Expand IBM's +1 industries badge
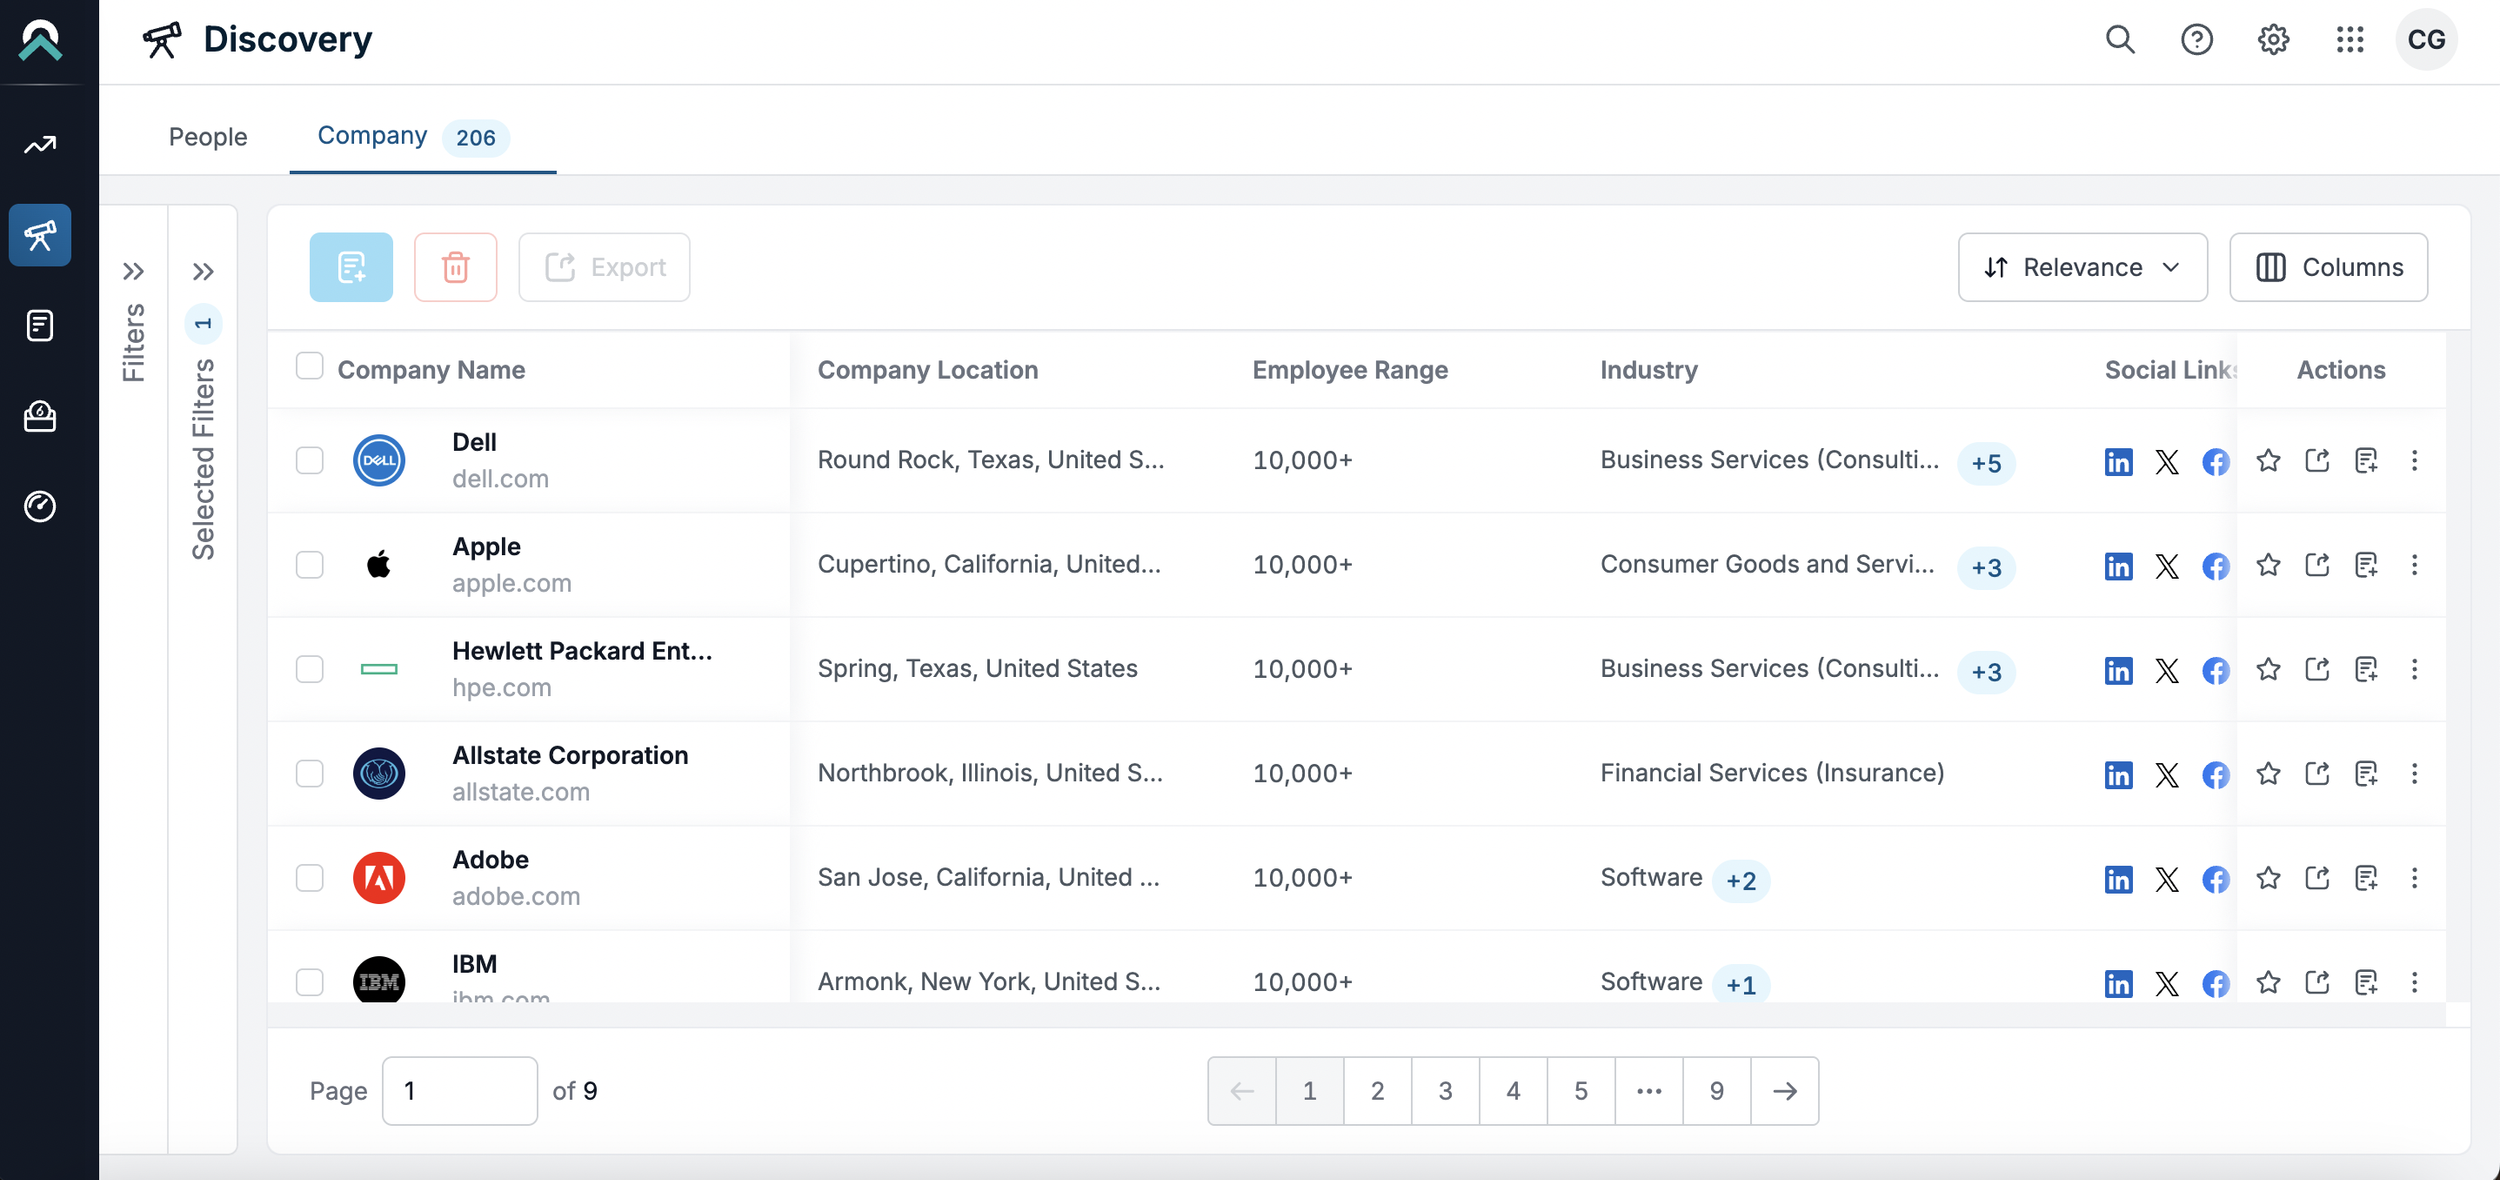This screenshot has height=1180, width=2500. [x=1741, y=985]
